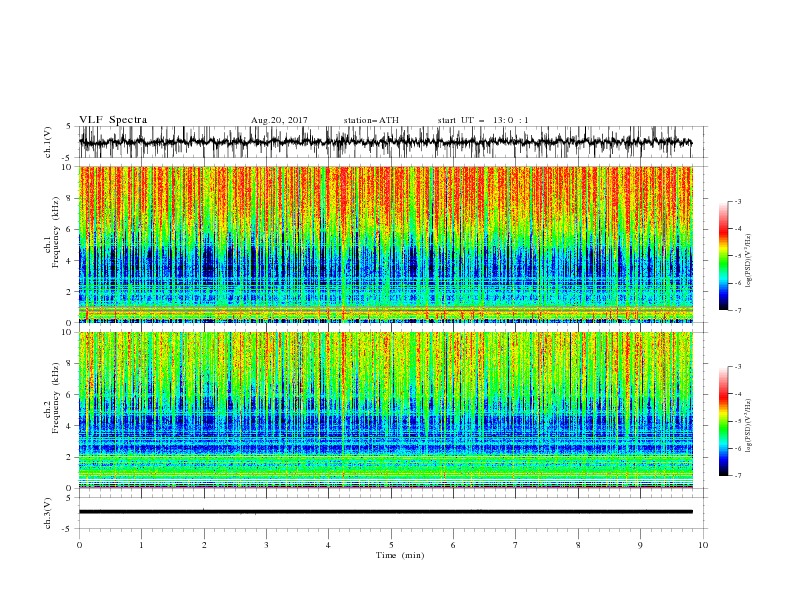Click the ch.2 frequency tick "6"
Screen dimensions: 792x612
[70, 395]
